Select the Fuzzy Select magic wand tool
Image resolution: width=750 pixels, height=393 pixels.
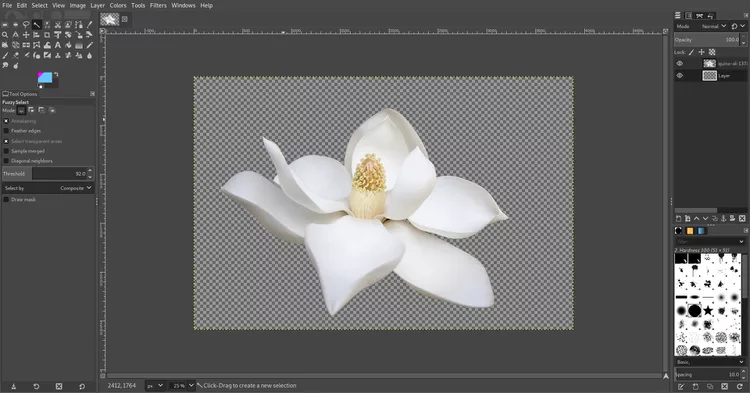click(36, 24)
